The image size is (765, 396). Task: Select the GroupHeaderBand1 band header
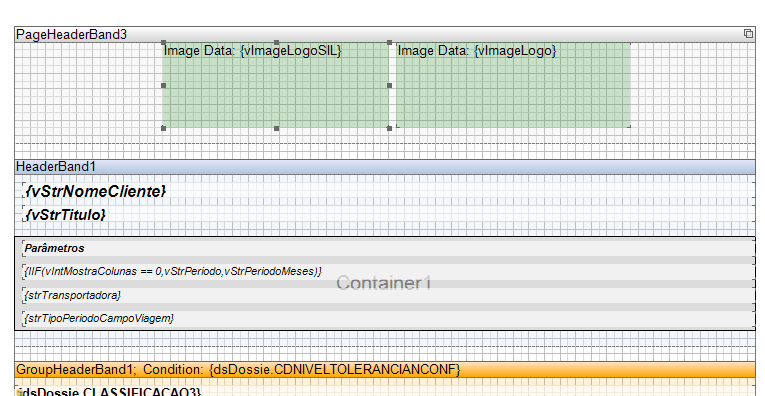[385, 370]
